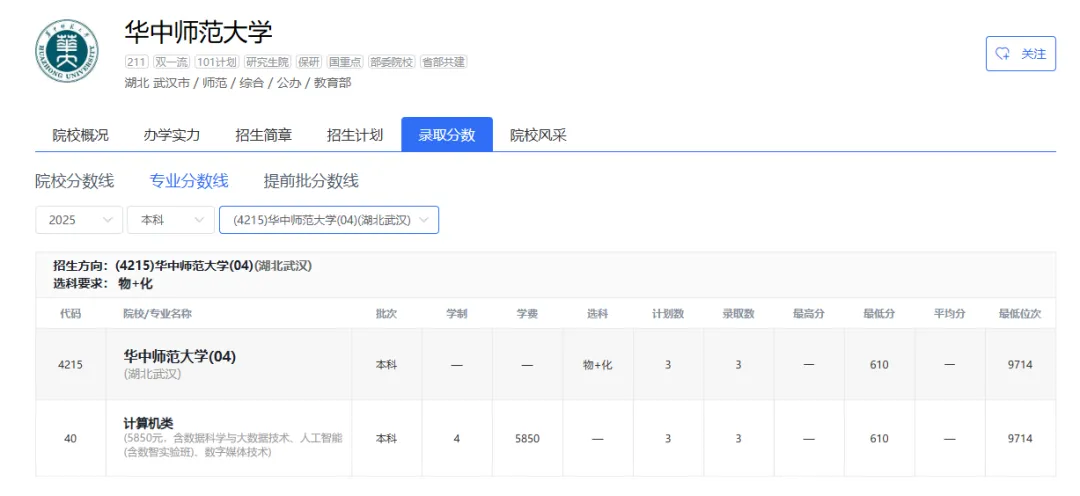
Task: Select the 提前批分数线 sub-tab
Action: pos(311,181)
